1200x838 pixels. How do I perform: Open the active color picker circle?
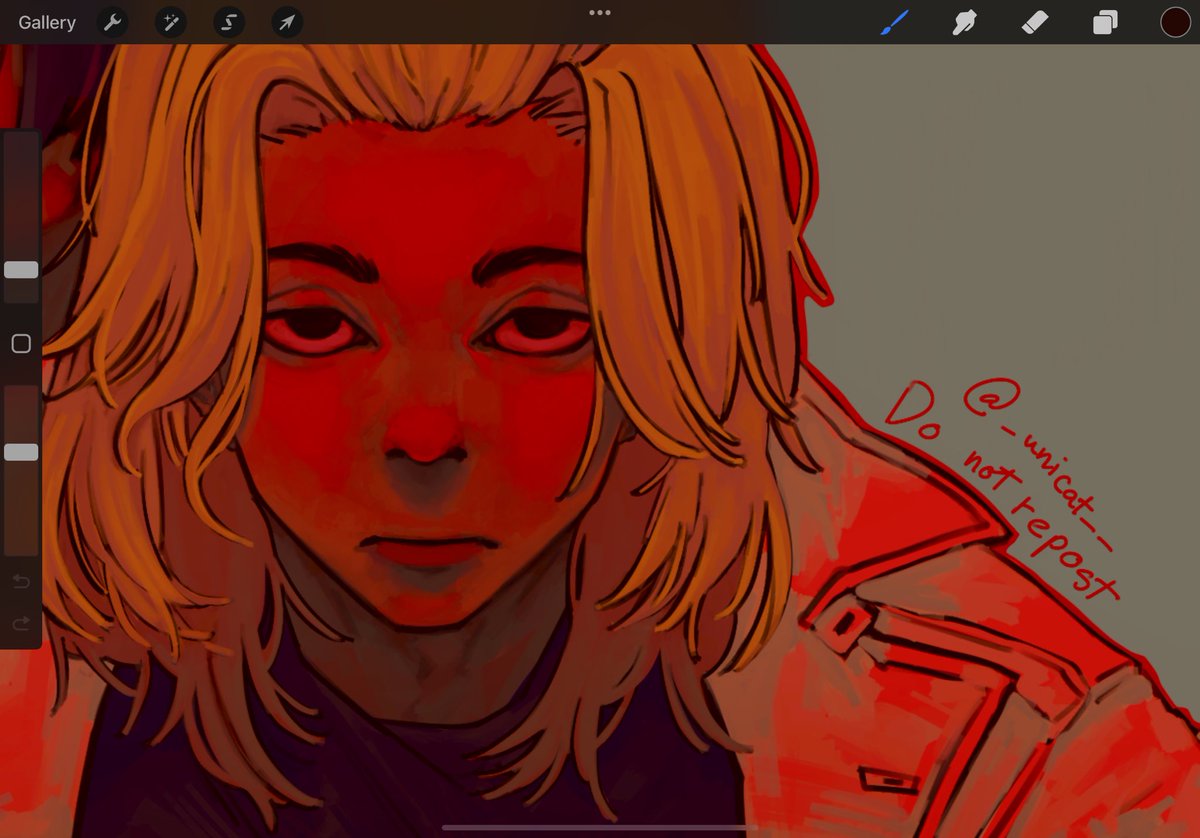pyautogui.click(x=1175, y=22)
